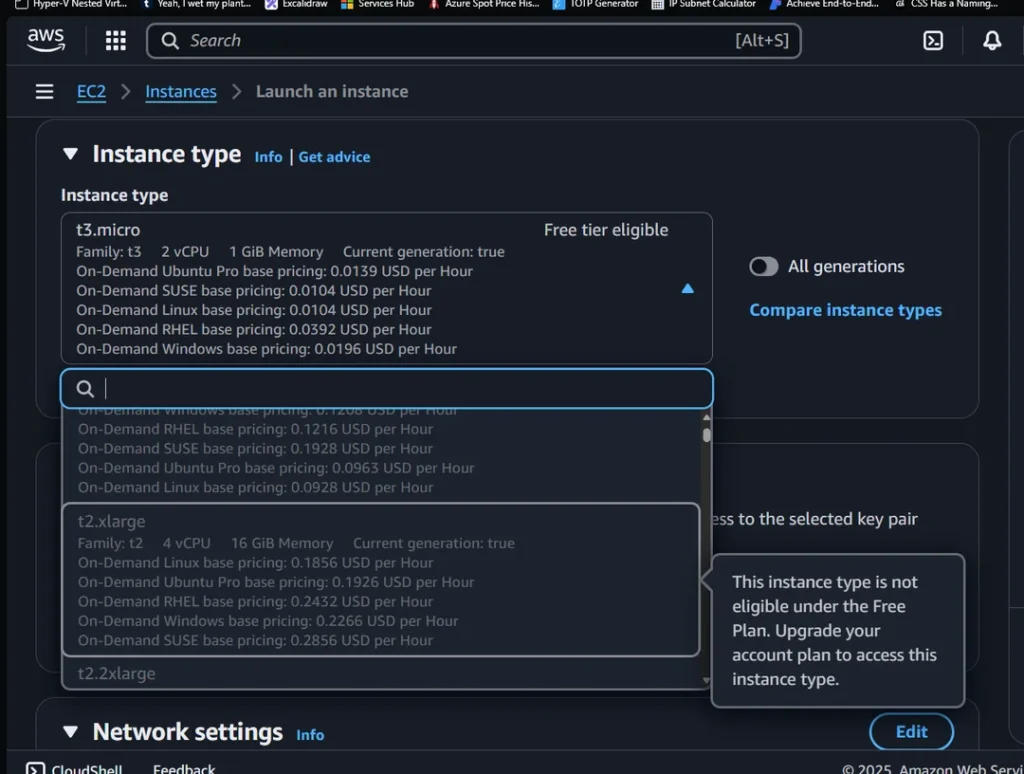Click t2.xlarge RHEL base pricing 0.2432 line

click(x=255, y=601)
